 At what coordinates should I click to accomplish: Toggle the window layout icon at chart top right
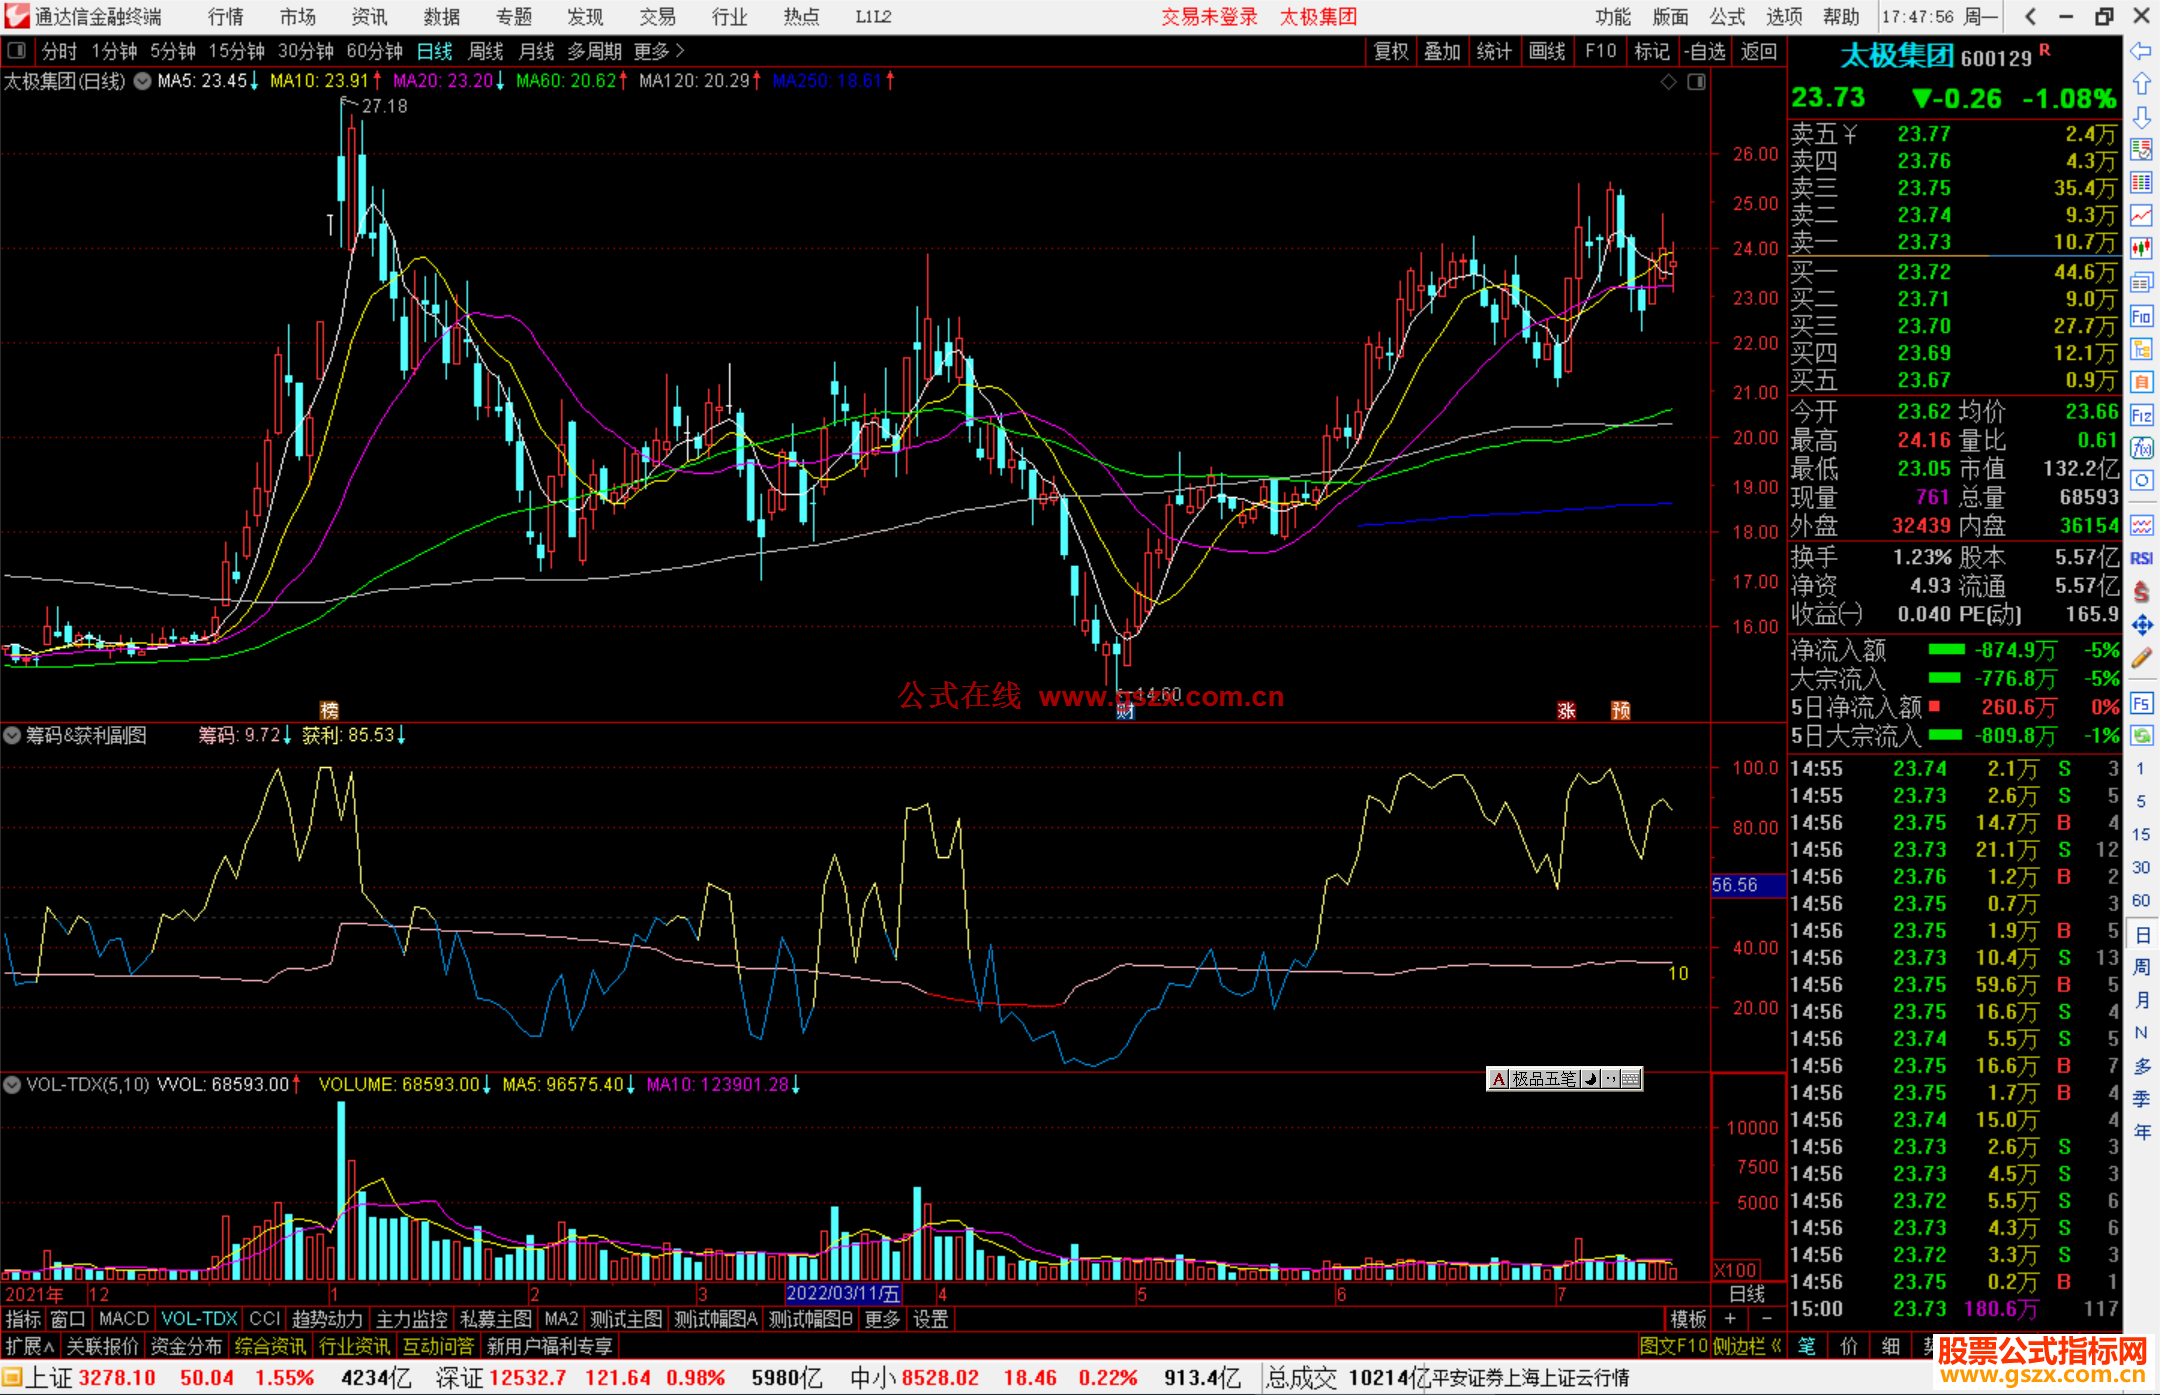point(1696,81)
